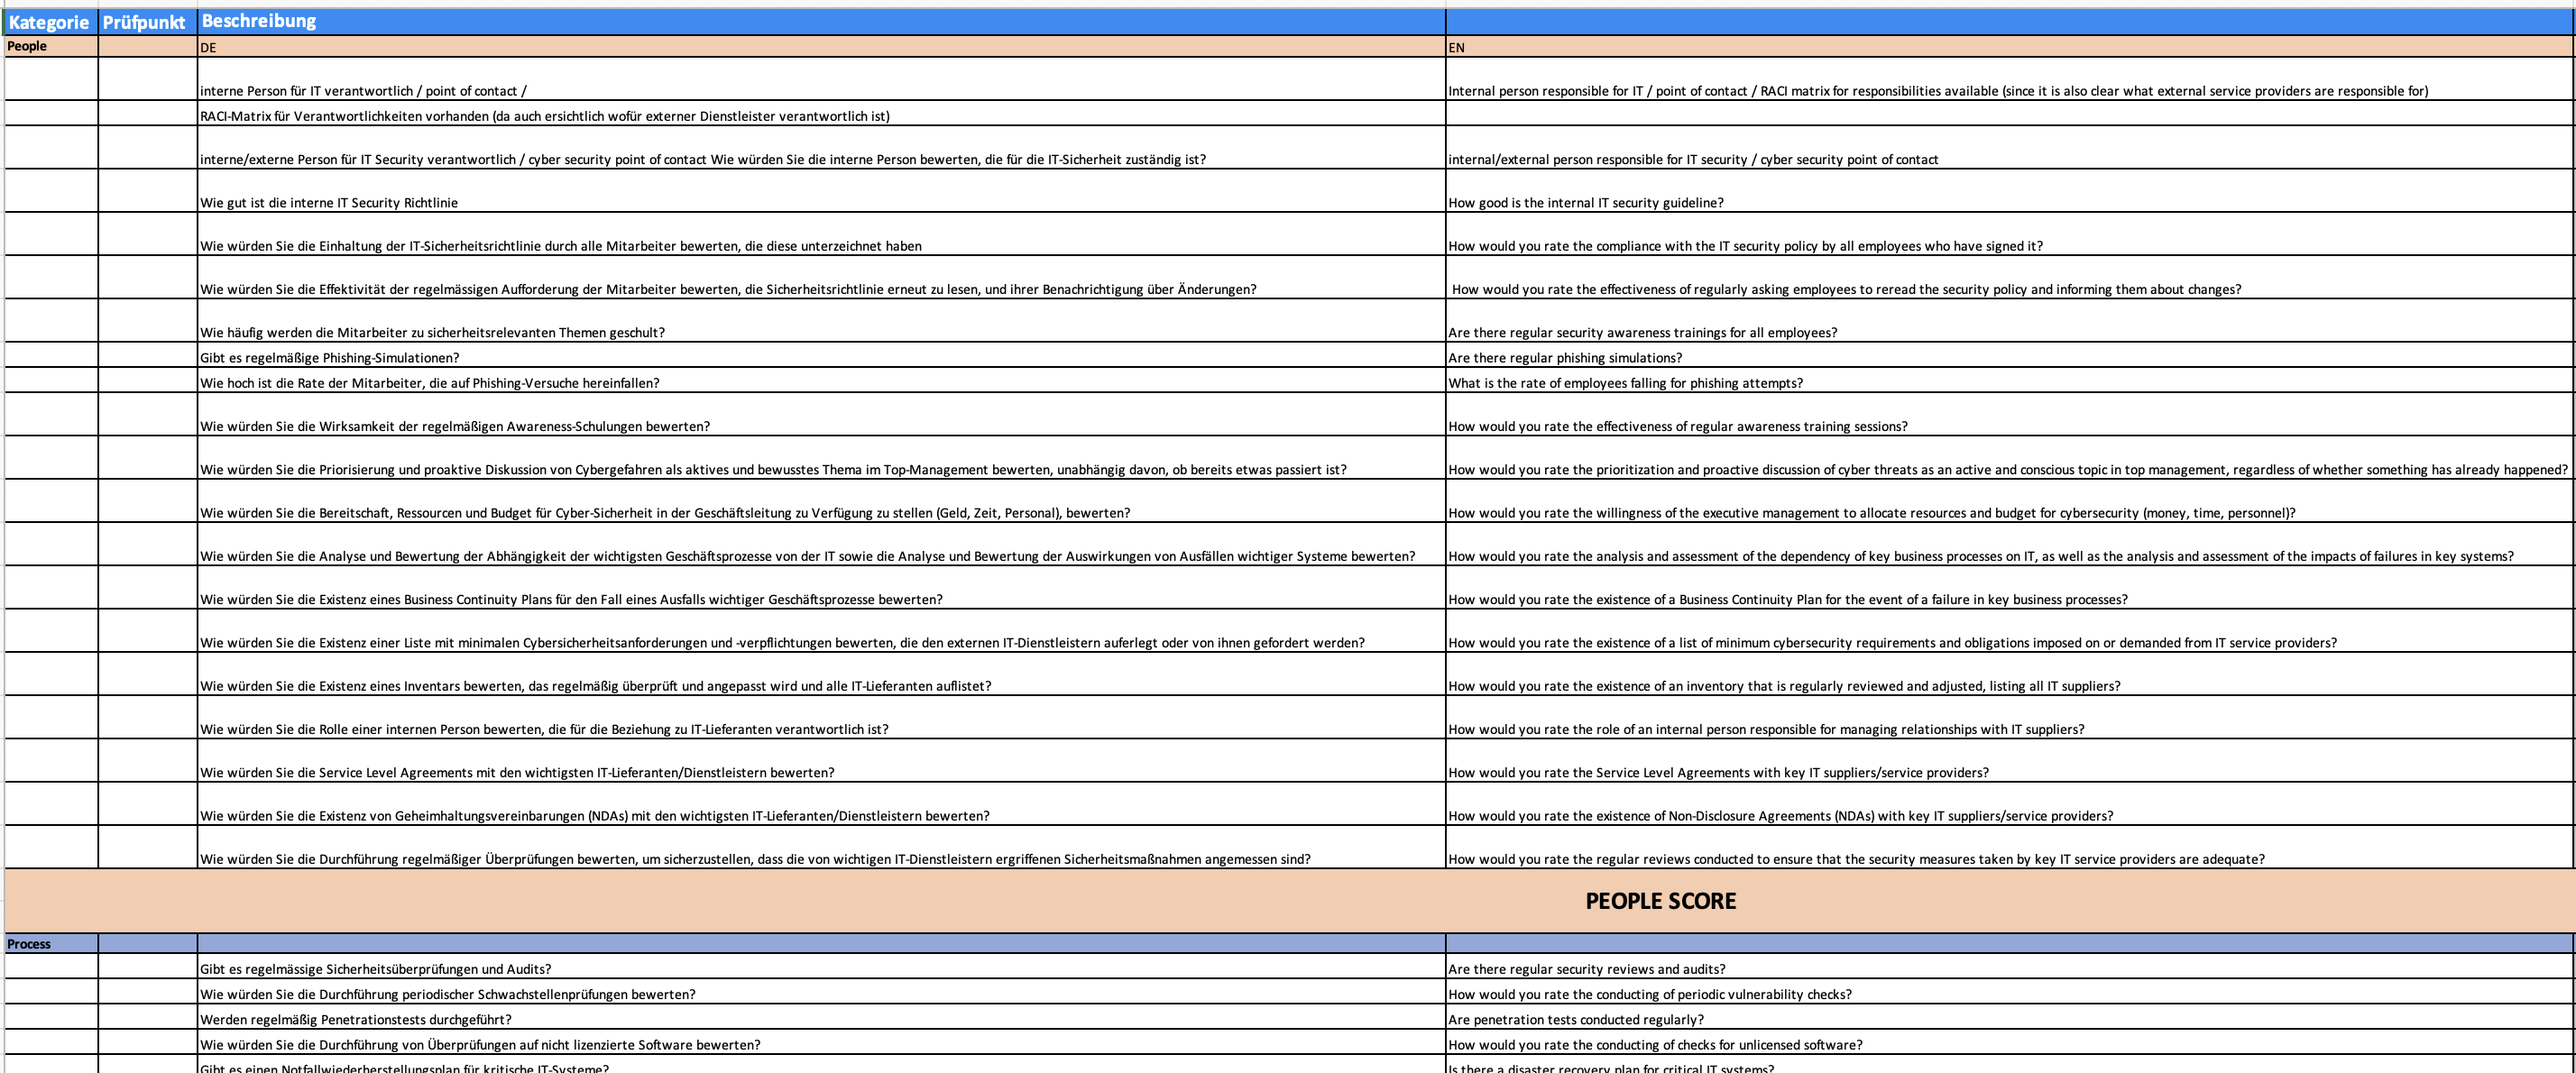Select 'How good is the internal IT security guideline?' cell
This screenshot has height=1073, width=2576.
1586,203
